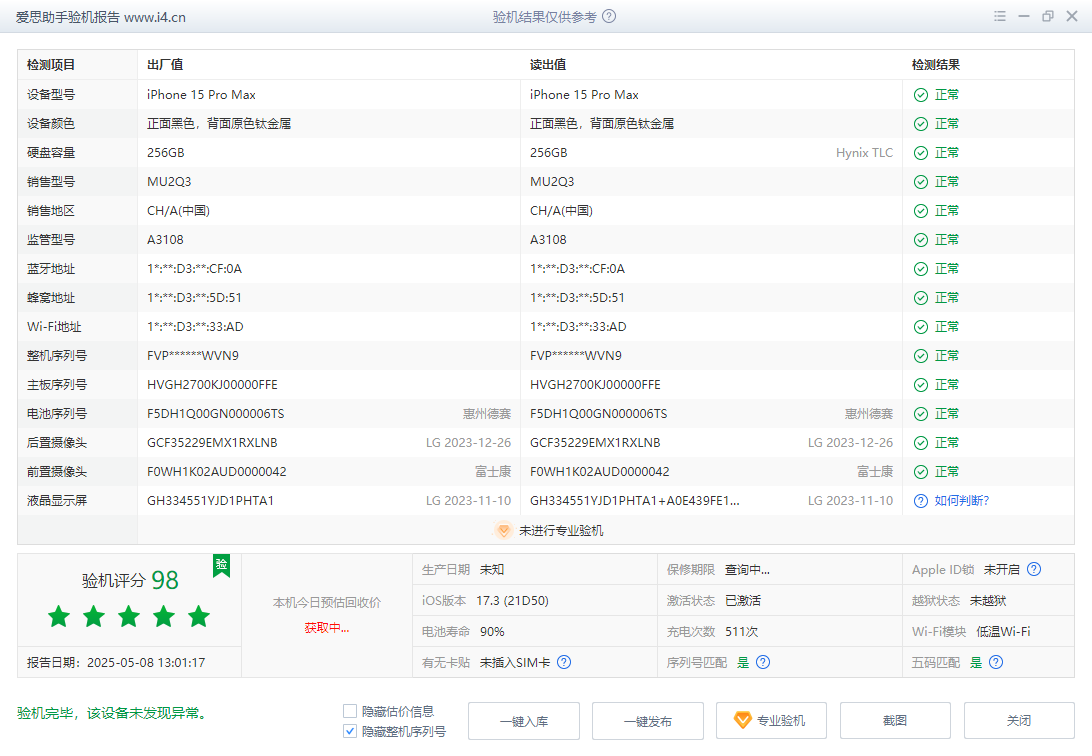Click the iOS version 17.3 (21D50)

tap(513, 601)
